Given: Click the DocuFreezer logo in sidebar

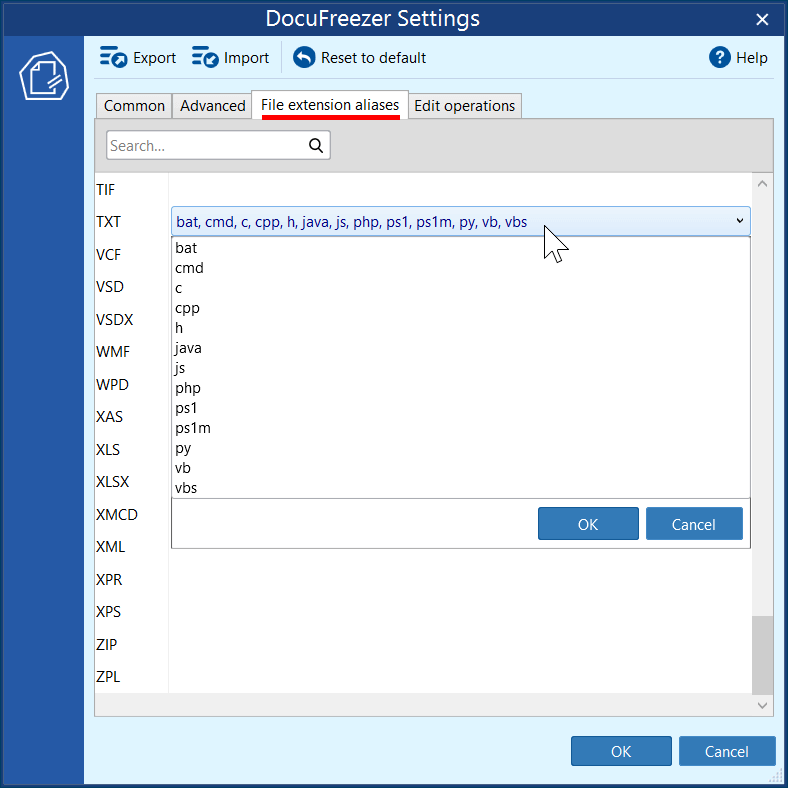Looking at the screenshot, I should point(44,76).
